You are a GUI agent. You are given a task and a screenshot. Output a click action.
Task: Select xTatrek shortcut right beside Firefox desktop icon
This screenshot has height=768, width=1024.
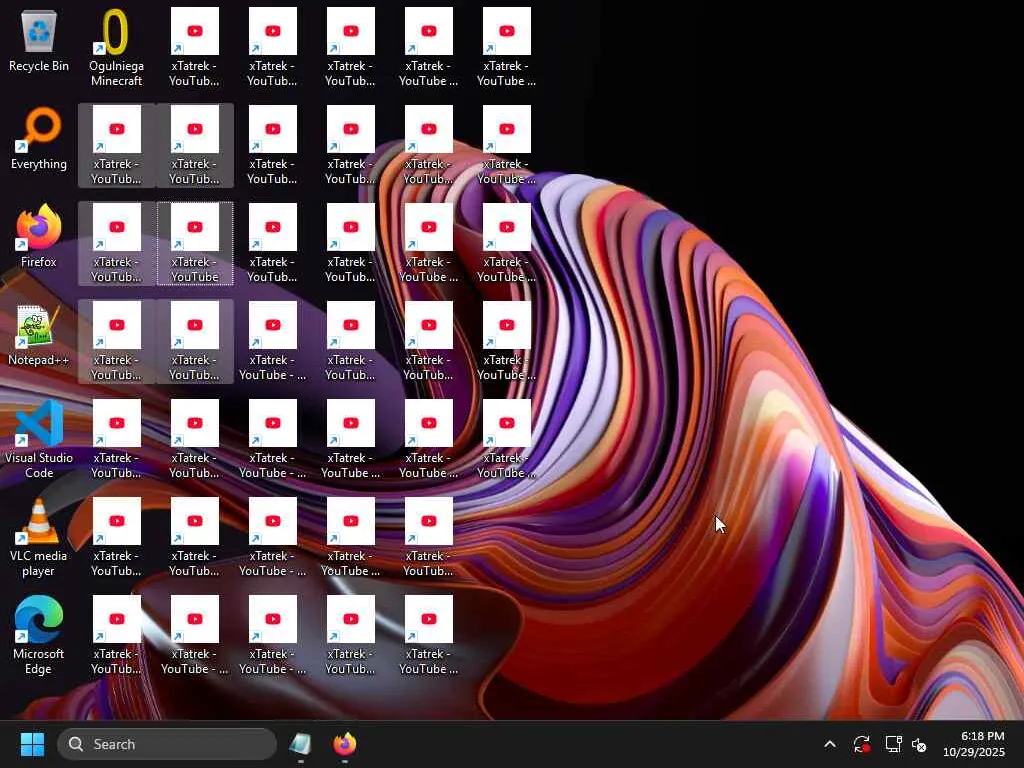pos(116,243)
